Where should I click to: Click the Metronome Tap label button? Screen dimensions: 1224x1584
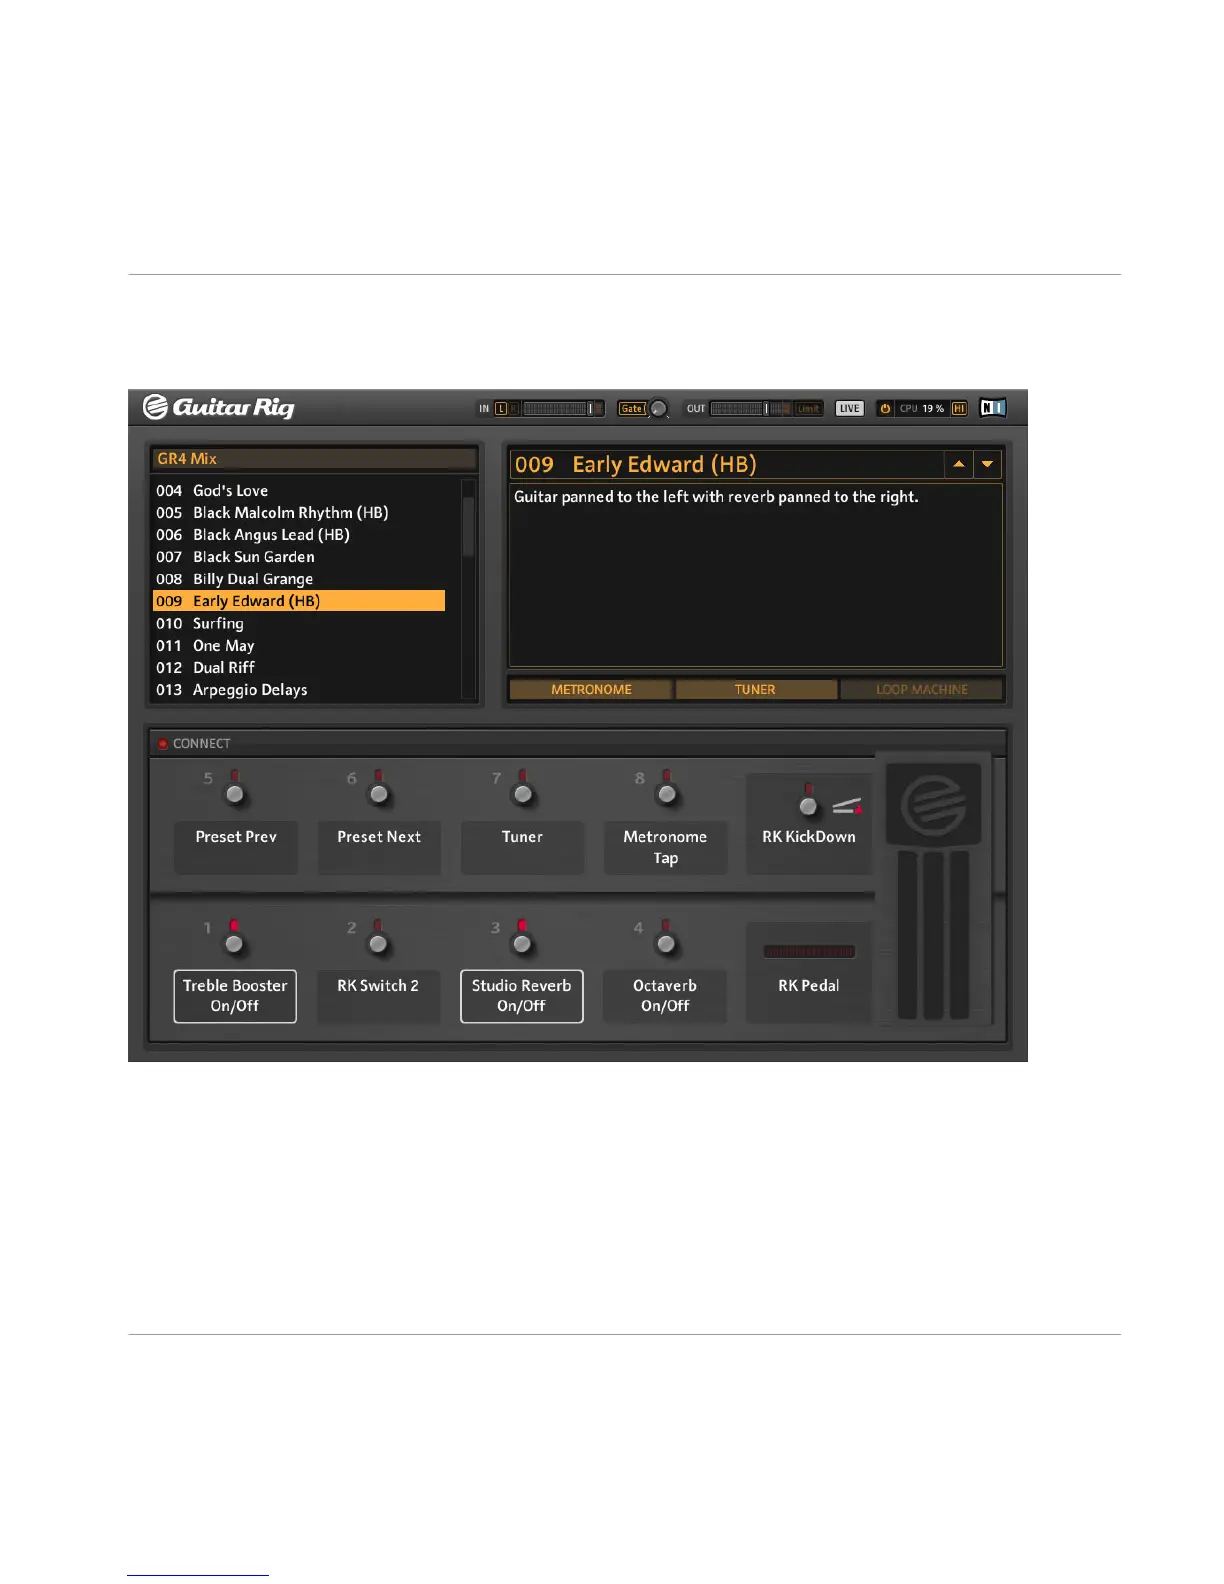[x=666, y=848]
